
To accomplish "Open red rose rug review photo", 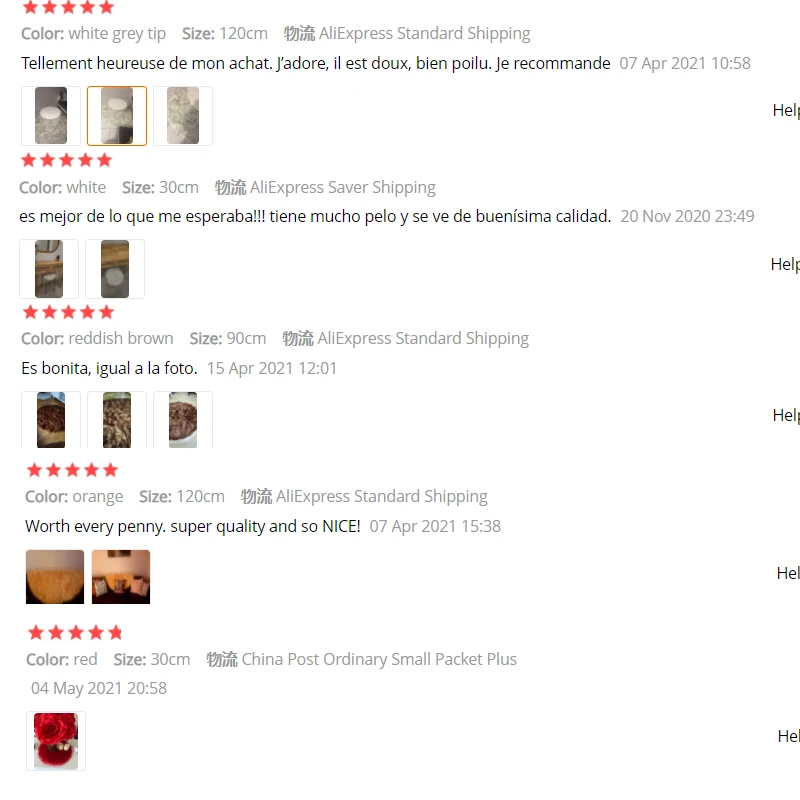I will pyautogui.click(x=56, y=741).
